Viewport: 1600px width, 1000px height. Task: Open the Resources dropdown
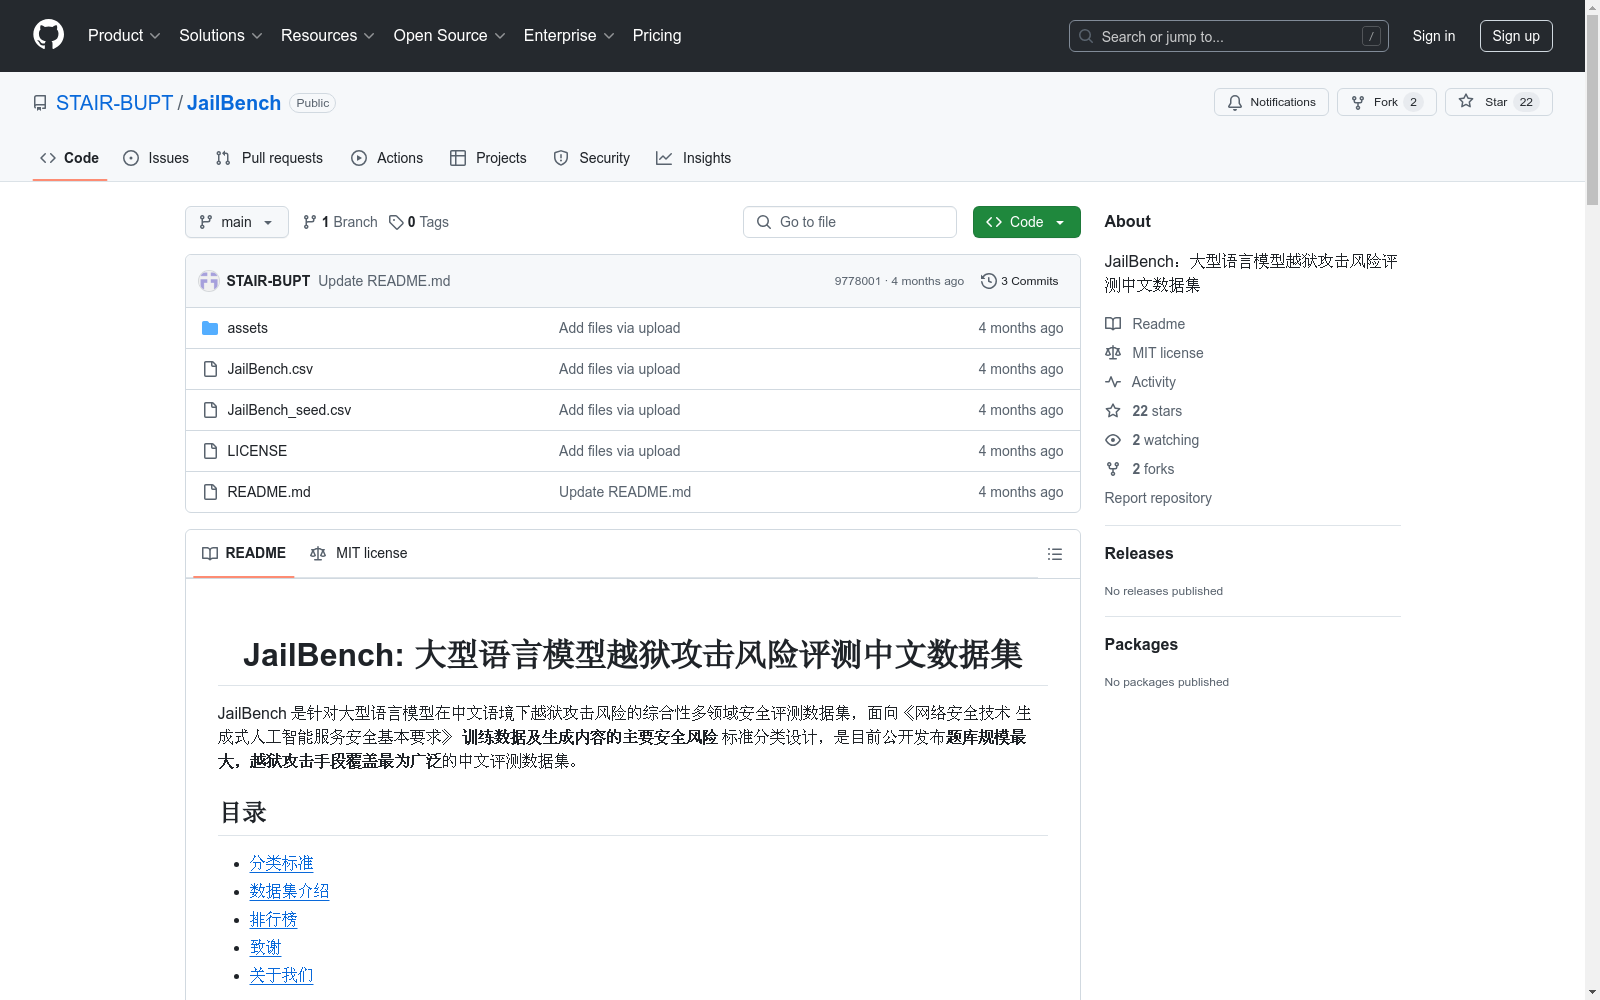(328, 35)
